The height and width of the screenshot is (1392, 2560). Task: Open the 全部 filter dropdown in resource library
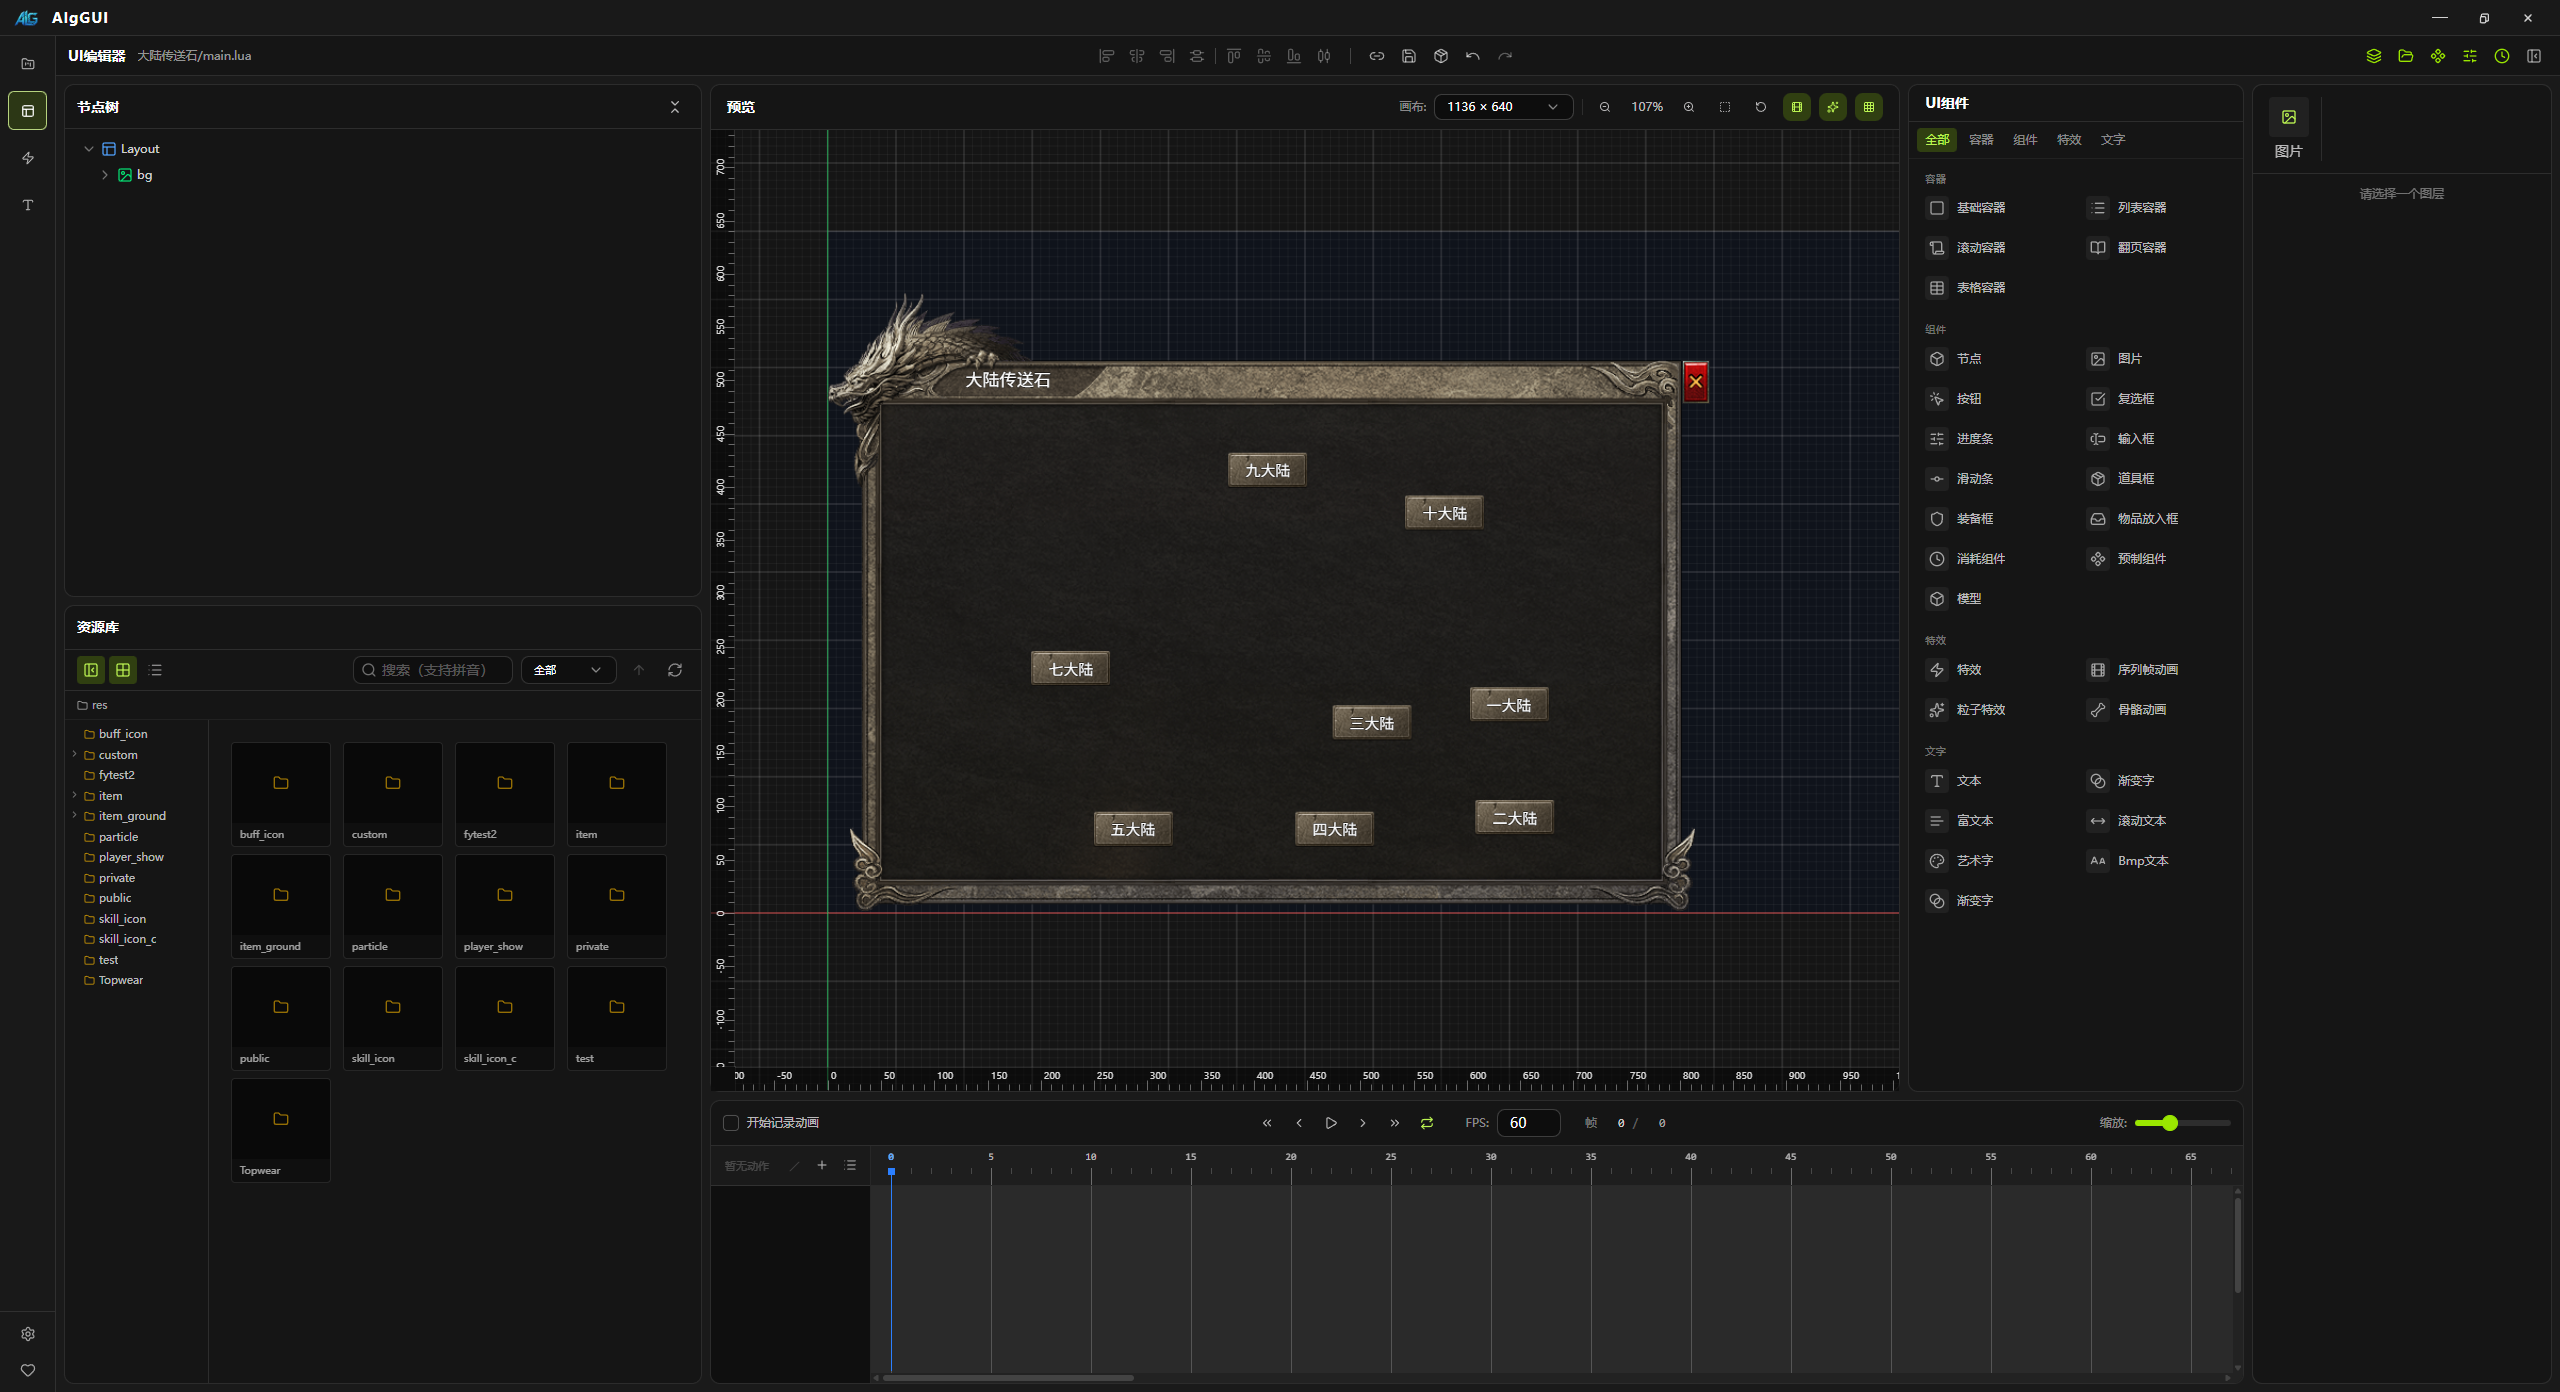[x=567, y=670]
